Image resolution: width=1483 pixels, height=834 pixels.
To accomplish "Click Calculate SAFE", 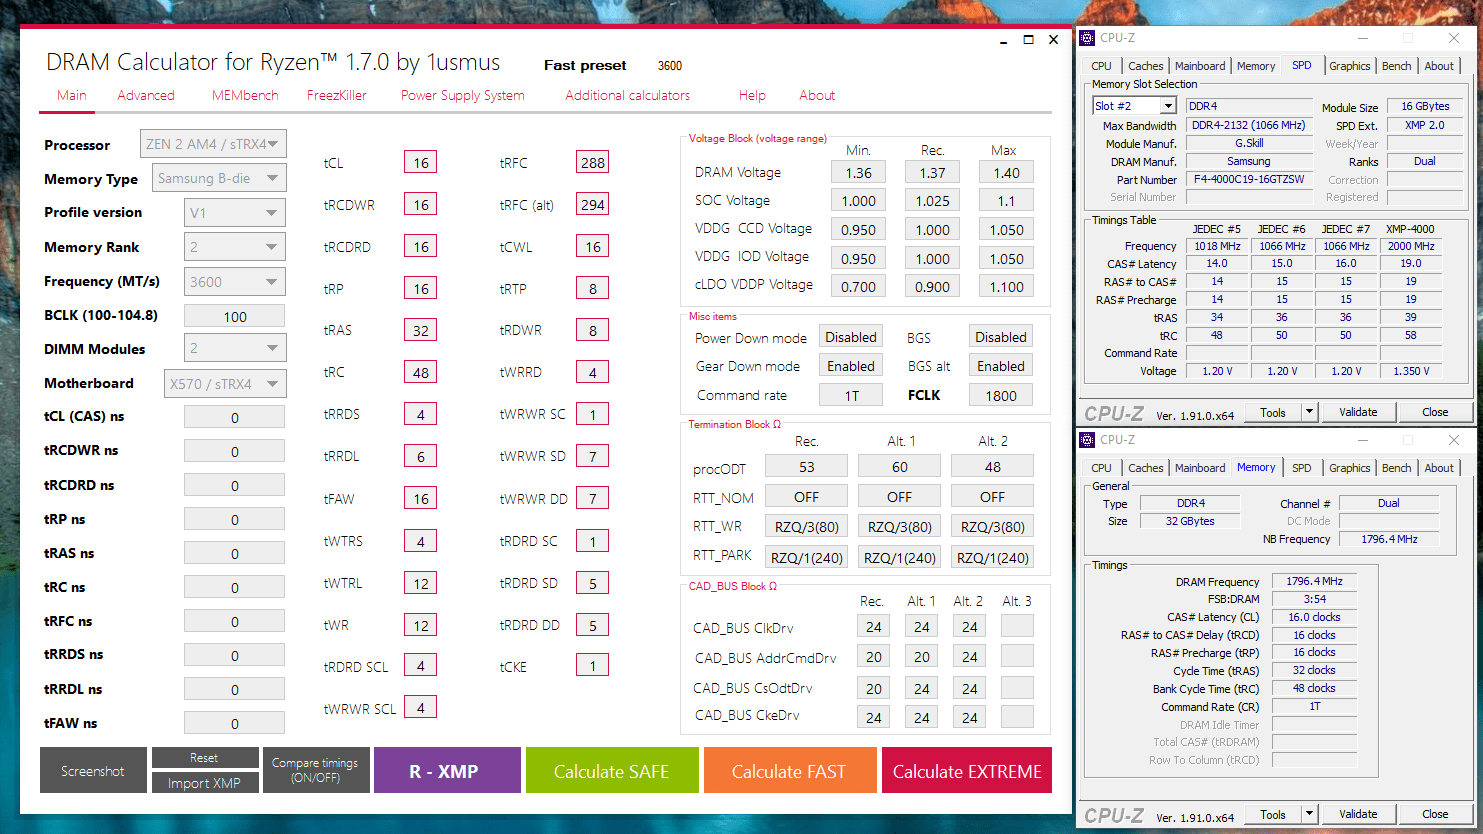I will pos(612,771).
